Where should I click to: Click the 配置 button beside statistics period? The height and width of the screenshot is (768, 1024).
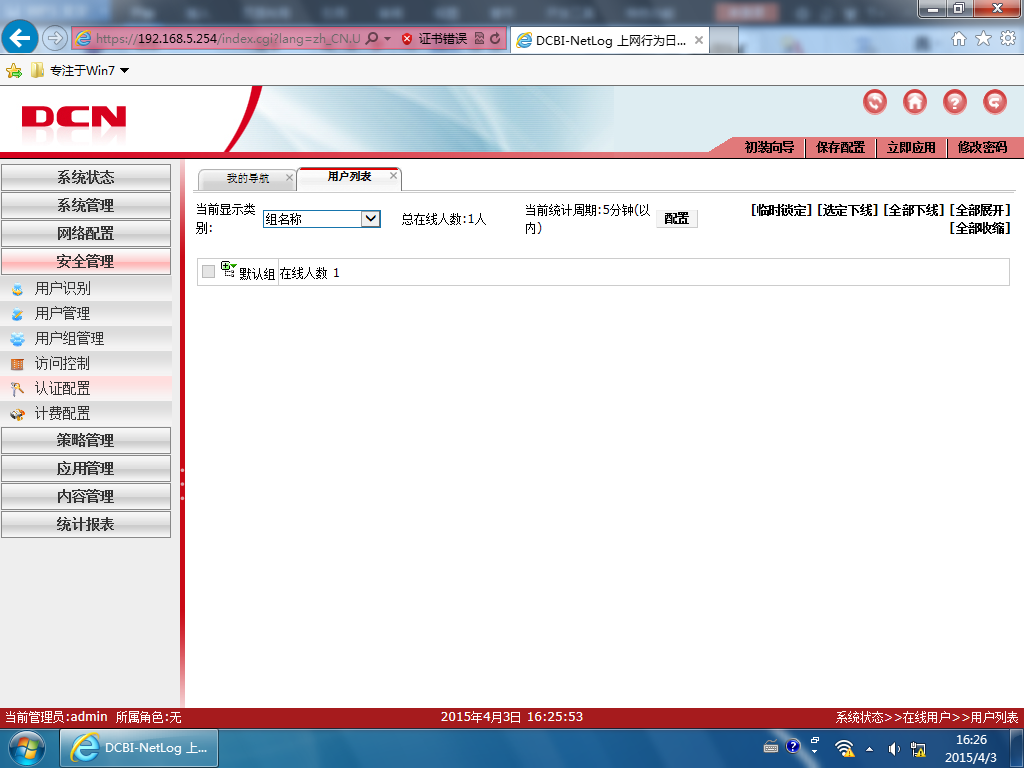pos(677,219)
